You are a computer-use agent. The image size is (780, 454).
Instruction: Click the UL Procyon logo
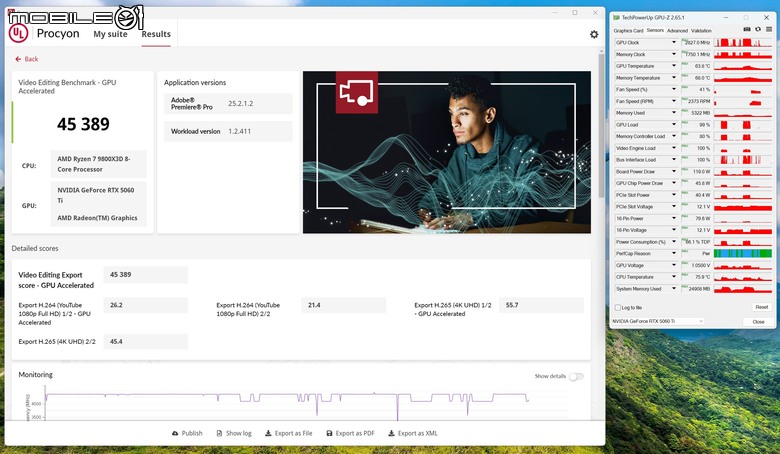point(18,33)
